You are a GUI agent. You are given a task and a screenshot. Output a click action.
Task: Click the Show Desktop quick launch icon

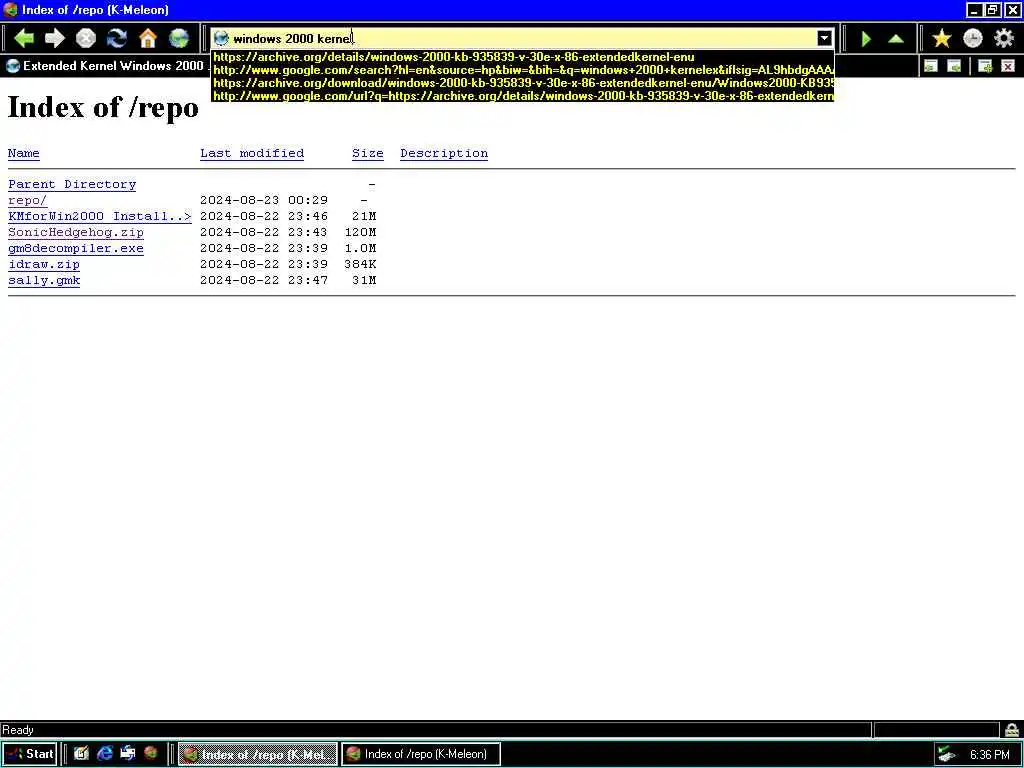81,754
